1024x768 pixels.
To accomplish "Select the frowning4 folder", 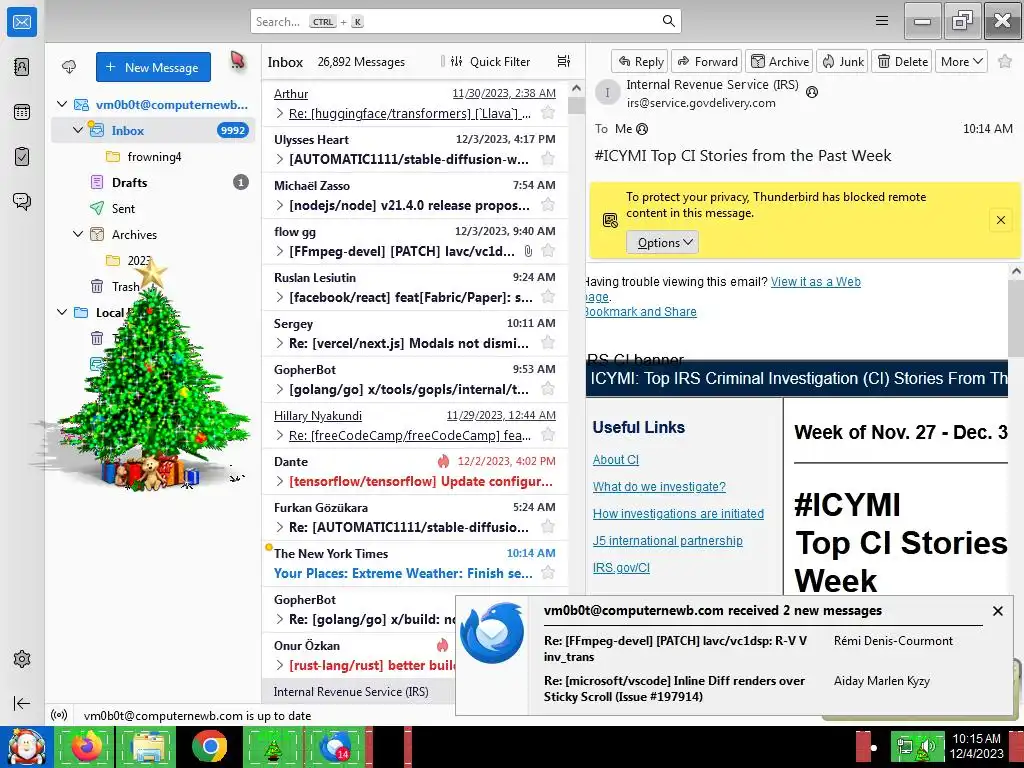I will (x=154, y=156).
